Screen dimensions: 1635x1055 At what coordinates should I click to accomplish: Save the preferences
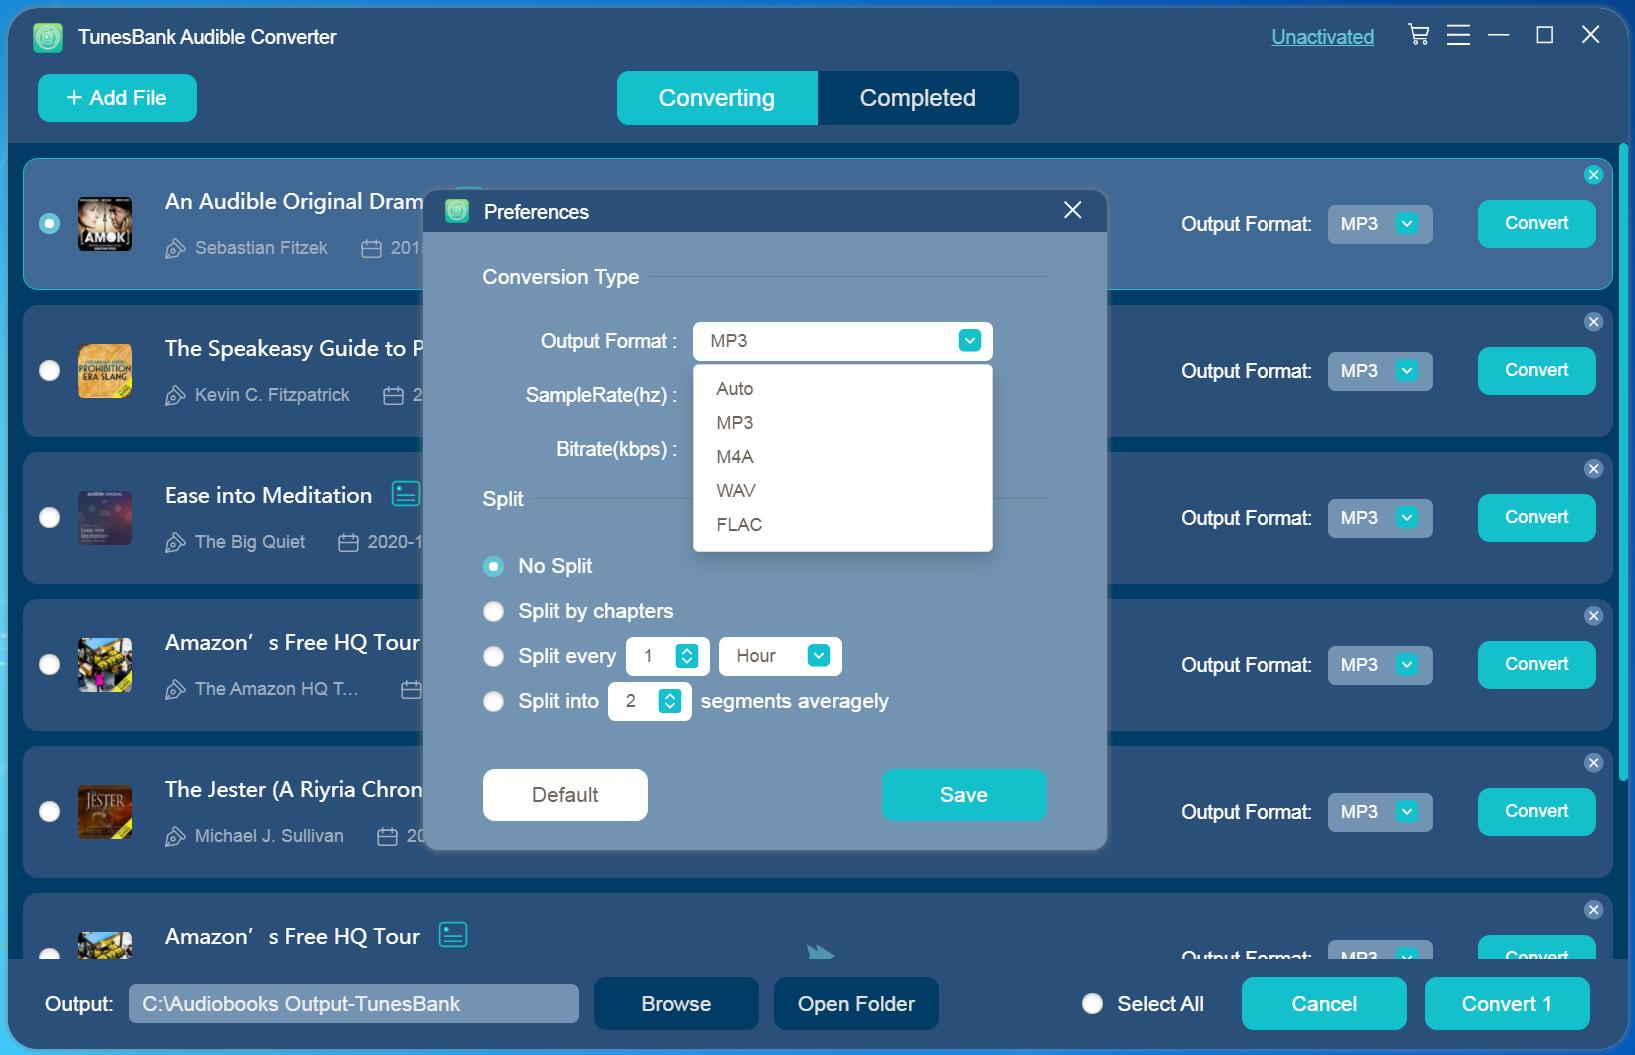click(x=964, y=795)
